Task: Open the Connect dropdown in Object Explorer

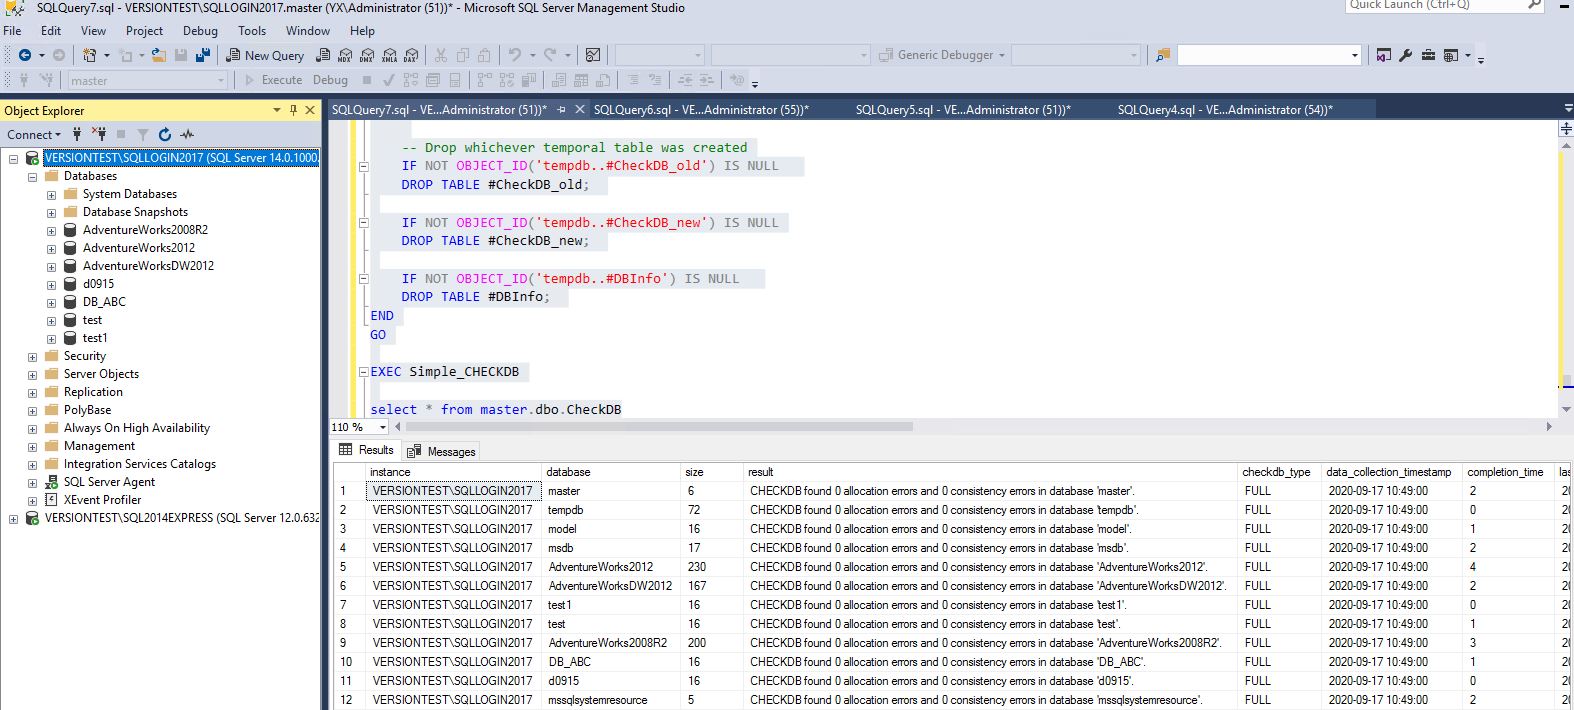Action: click(34, 134)
